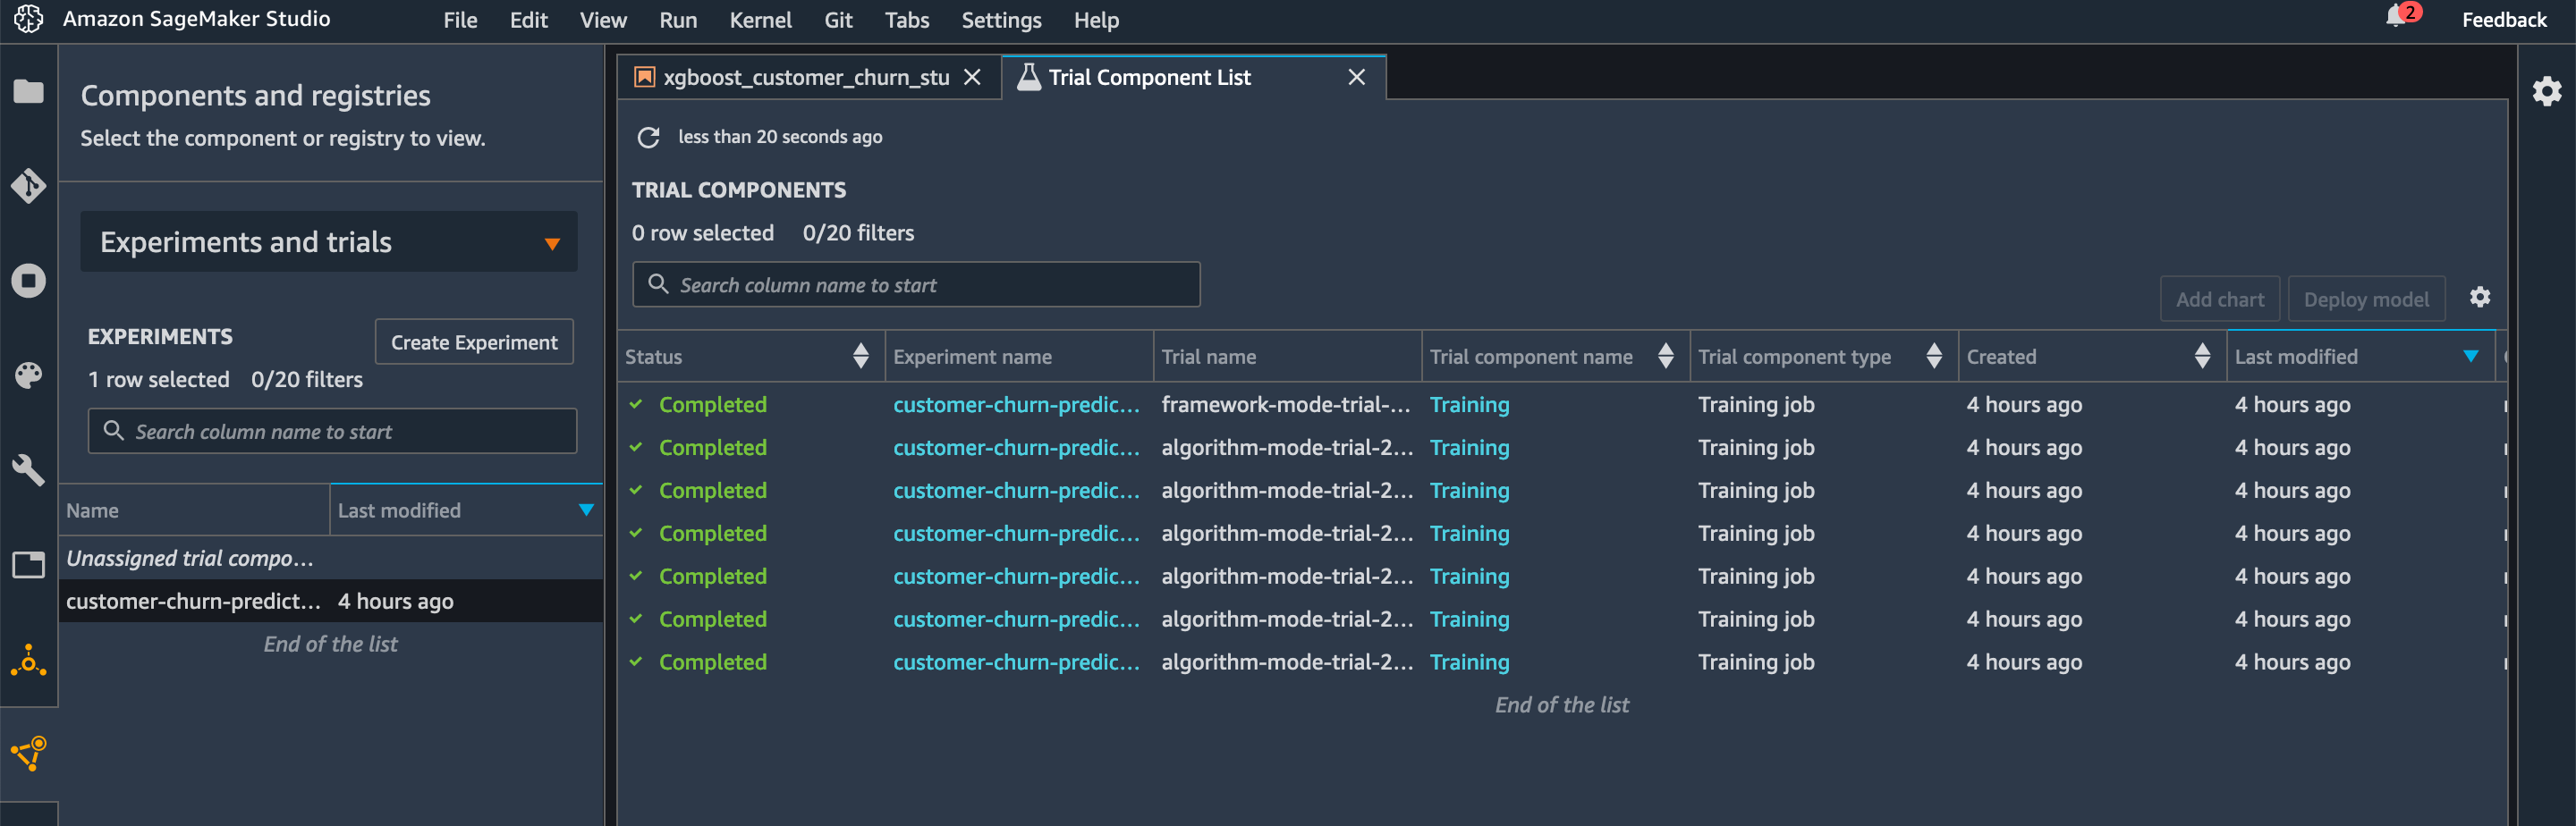Viewport: 2576px width, 826px height.
Task: Open the View menu
Action: (603, 20)
